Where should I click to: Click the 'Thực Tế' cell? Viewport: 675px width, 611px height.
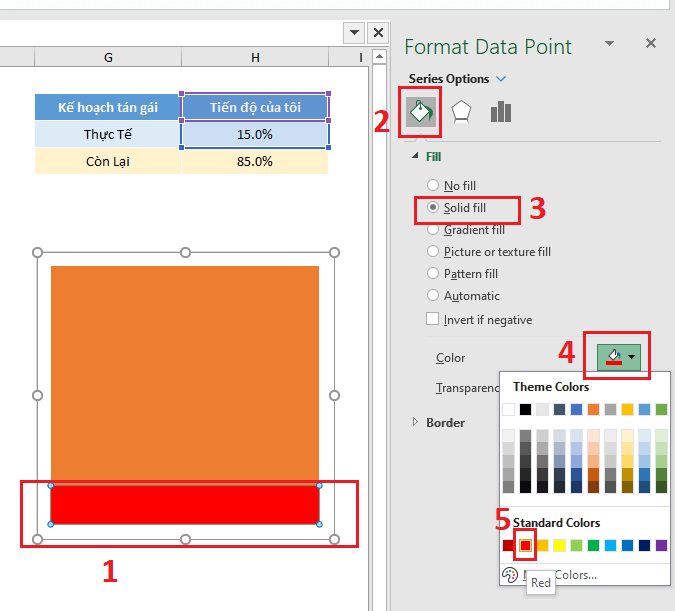108,134
